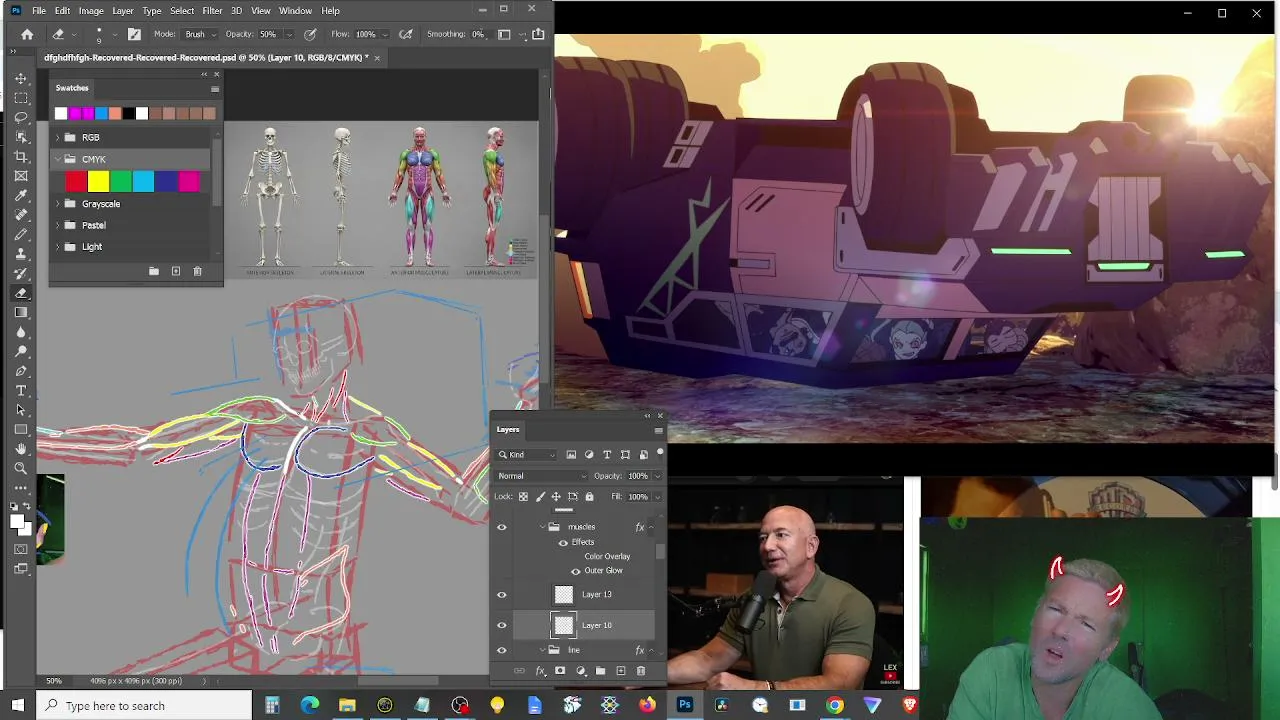1280x720 pixels.
Task: Toggle Outer Glow effect visibility
Action: tap(575, 571)
